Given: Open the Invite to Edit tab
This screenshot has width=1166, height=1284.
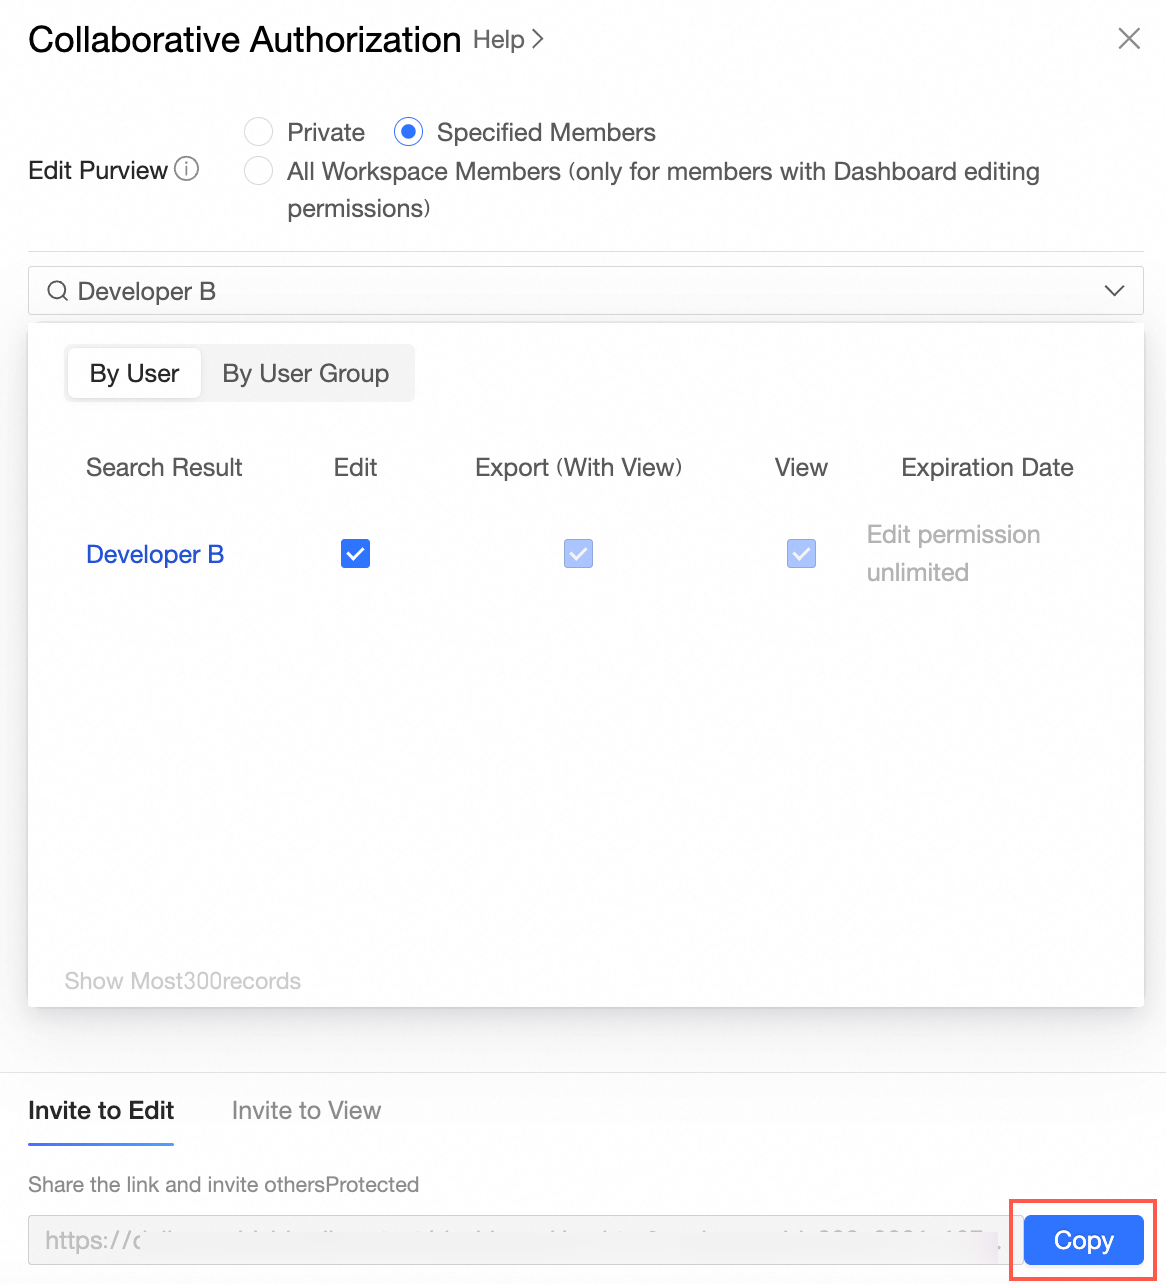Looking at the screenshot, I should (x=101, y=1110).
